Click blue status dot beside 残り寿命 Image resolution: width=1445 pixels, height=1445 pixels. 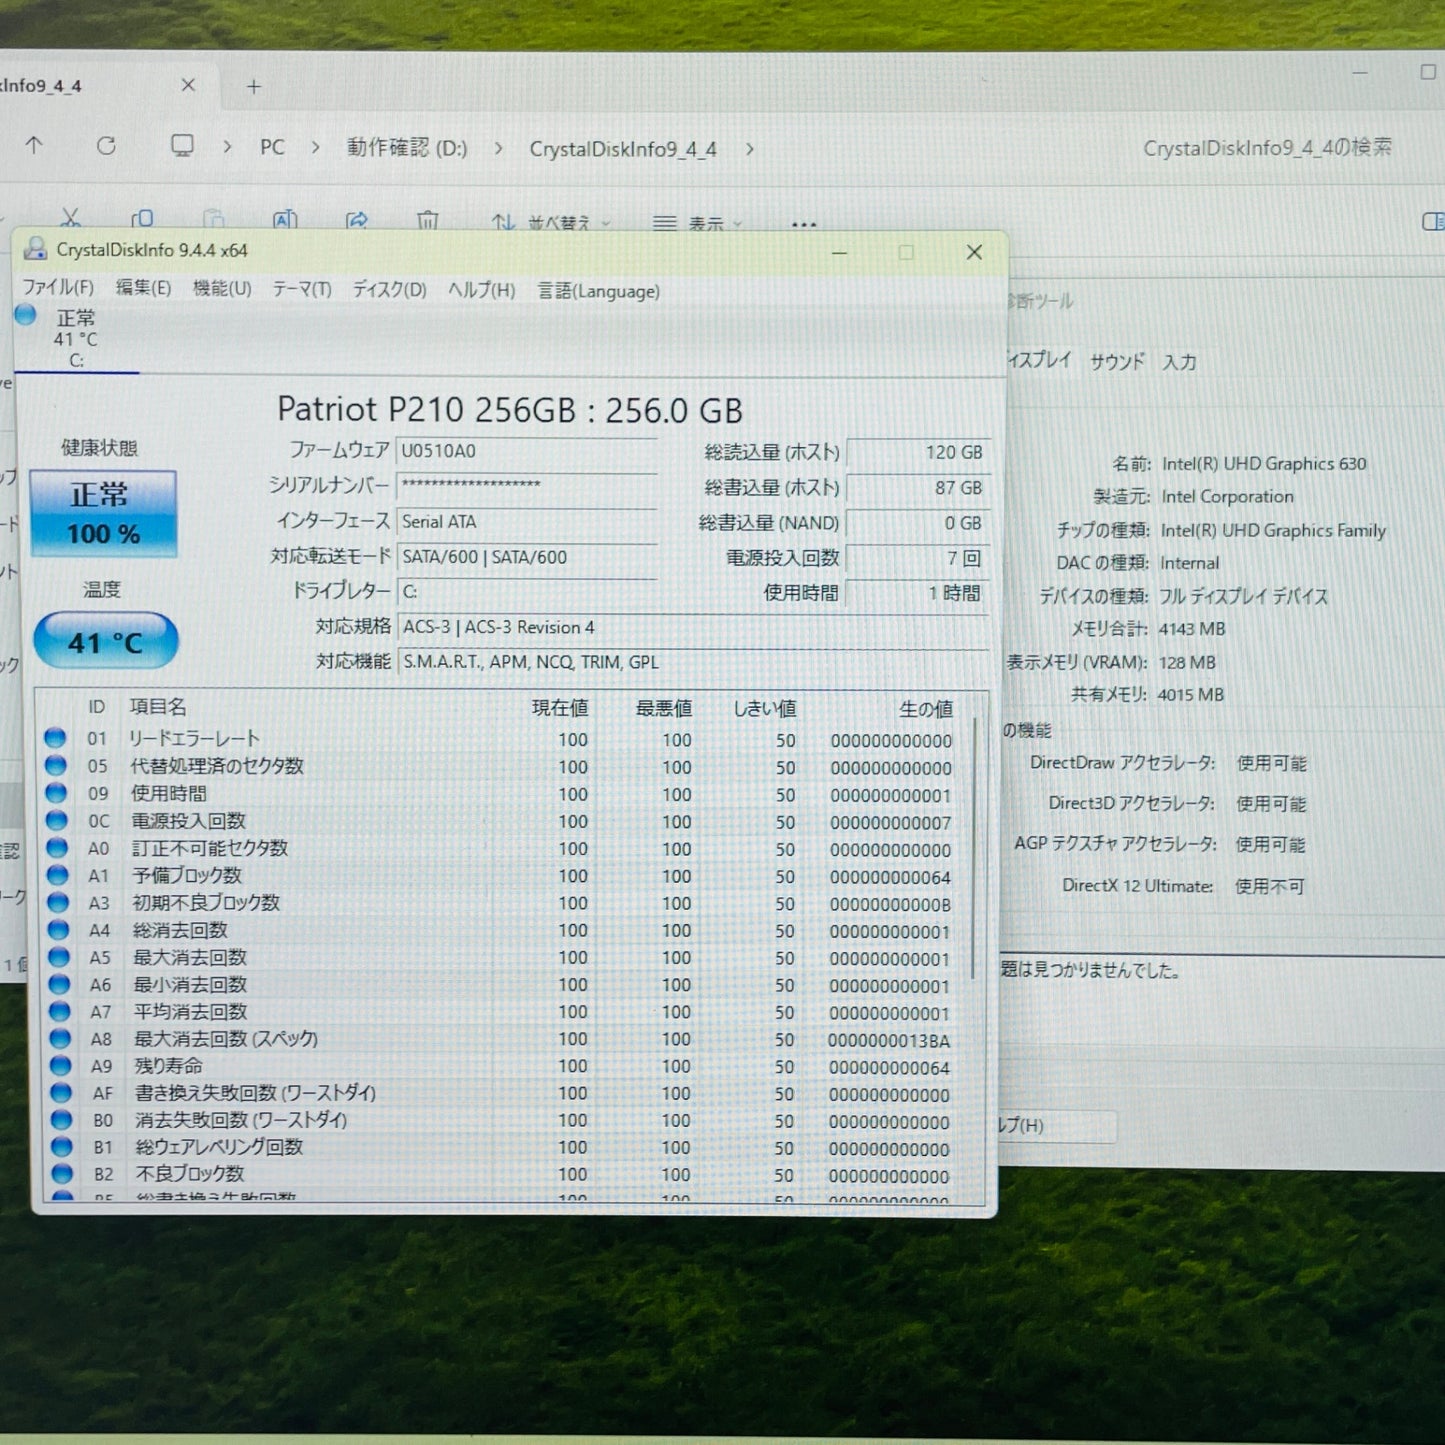(x=60, y=1067)
